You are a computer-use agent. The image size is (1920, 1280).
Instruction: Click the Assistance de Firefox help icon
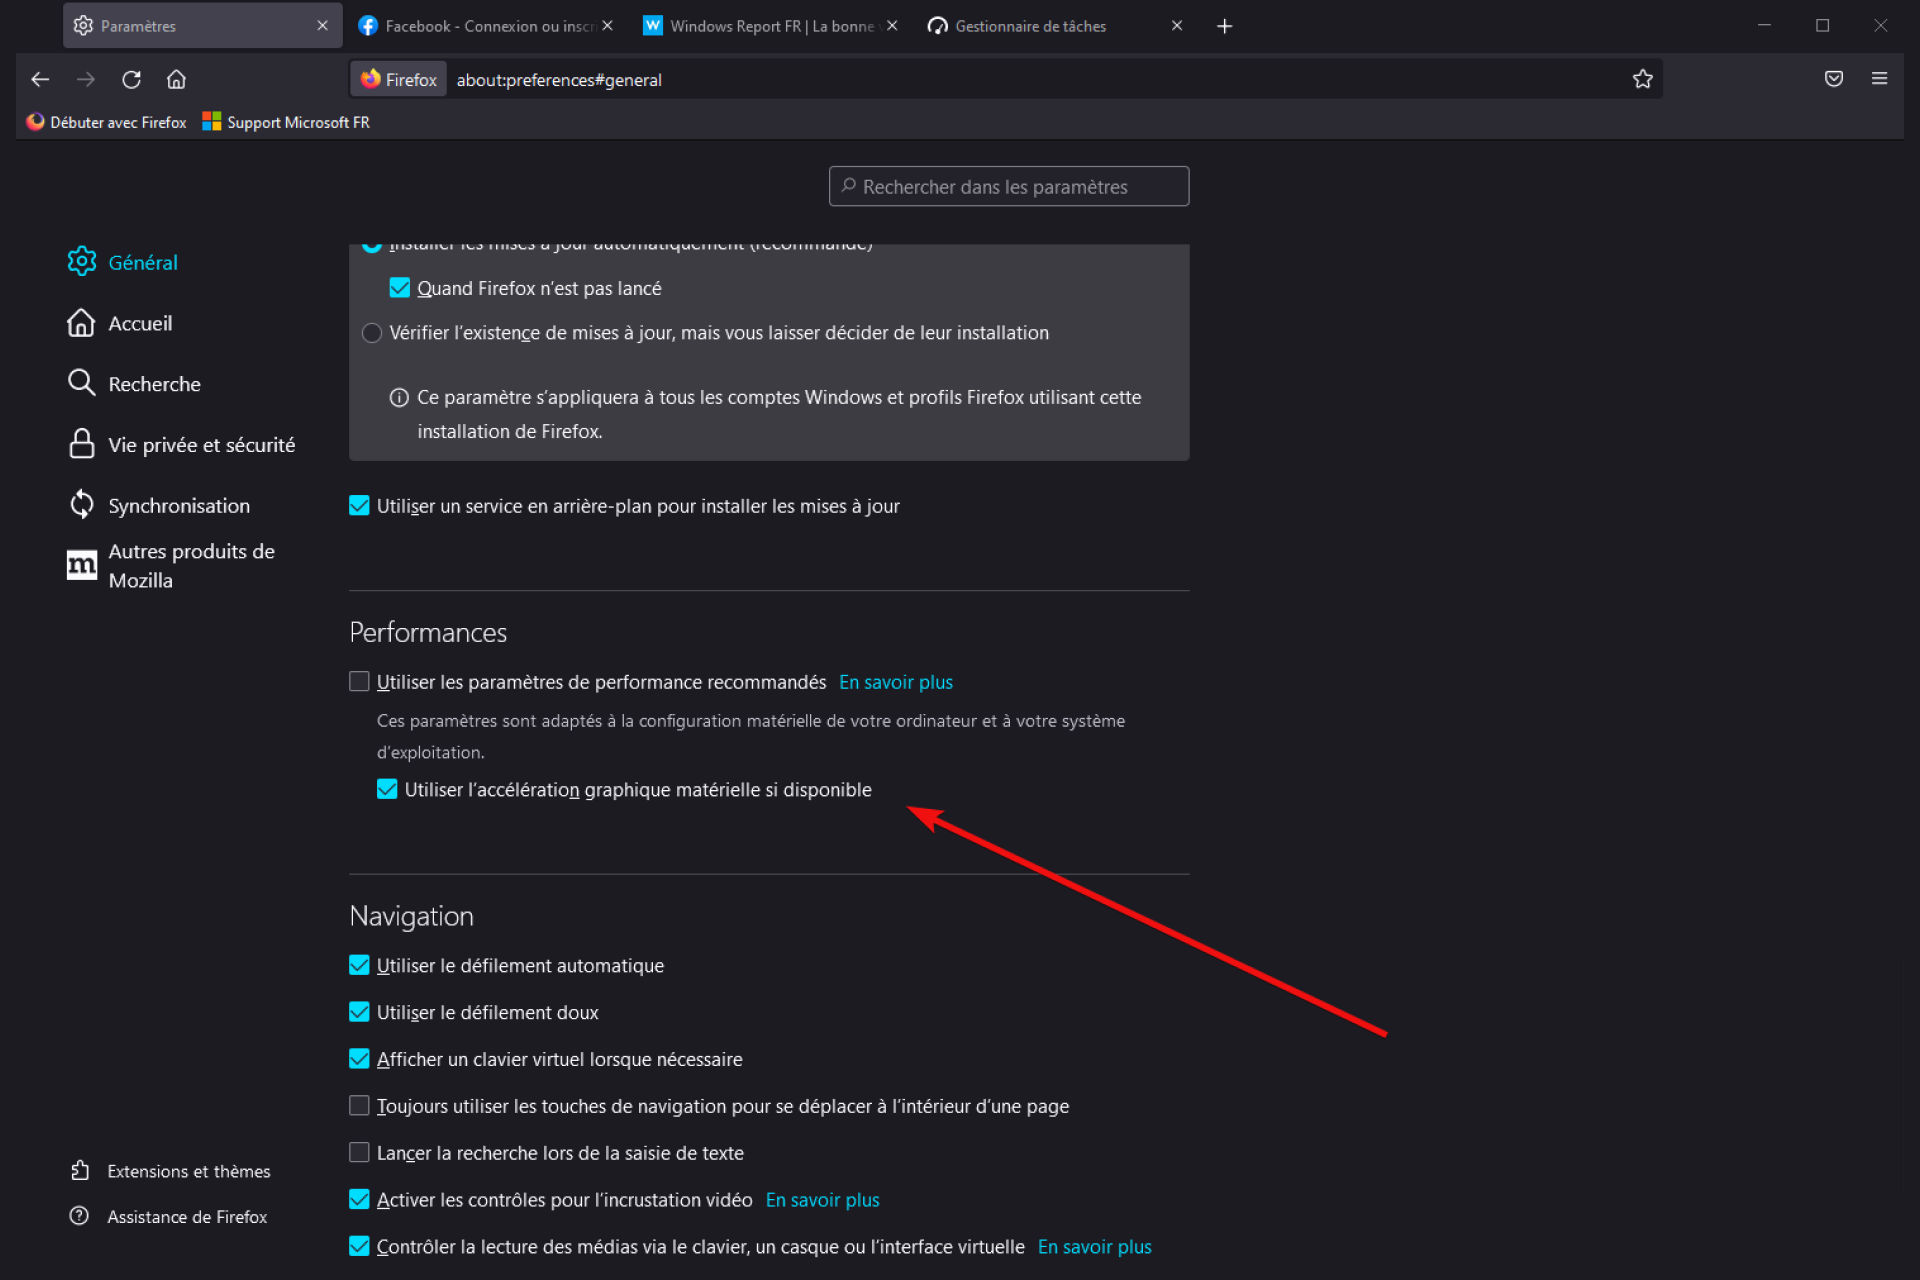(79, 1216)
